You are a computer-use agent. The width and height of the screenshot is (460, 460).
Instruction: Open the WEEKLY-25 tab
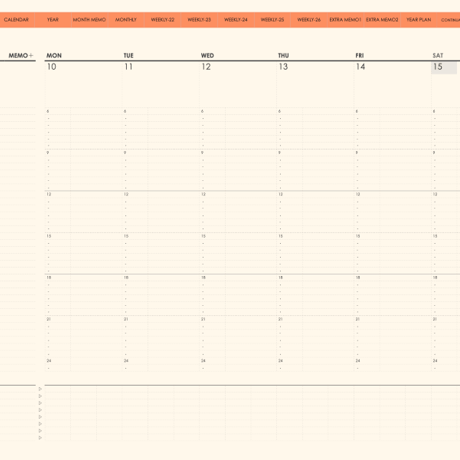(x=272, y=20)
